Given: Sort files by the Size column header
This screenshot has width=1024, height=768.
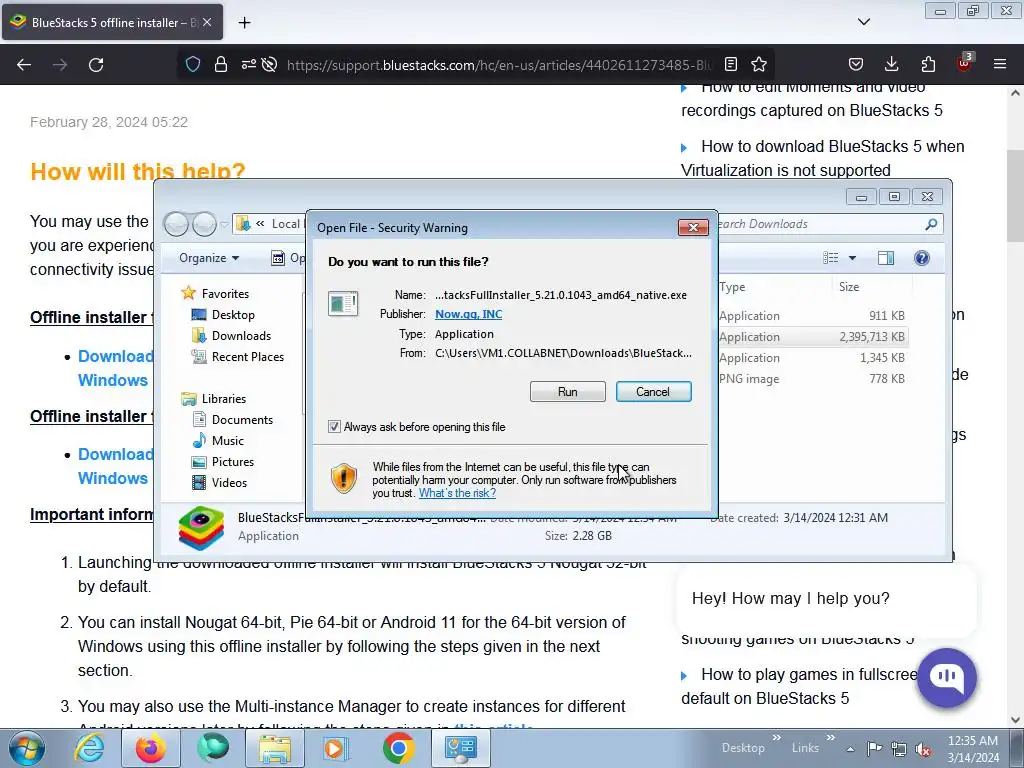Looking at the screenshot, I should 872,287.
